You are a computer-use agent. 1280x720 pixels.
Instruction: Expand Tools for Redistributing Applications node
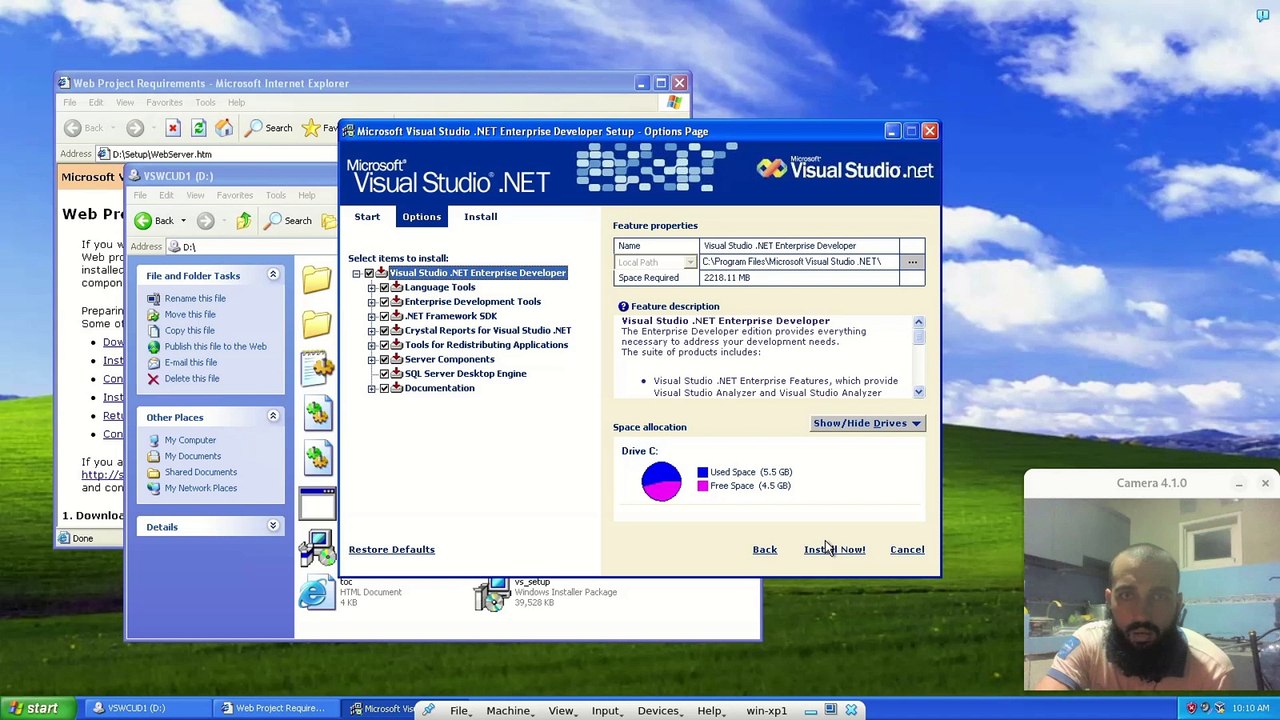371,345
